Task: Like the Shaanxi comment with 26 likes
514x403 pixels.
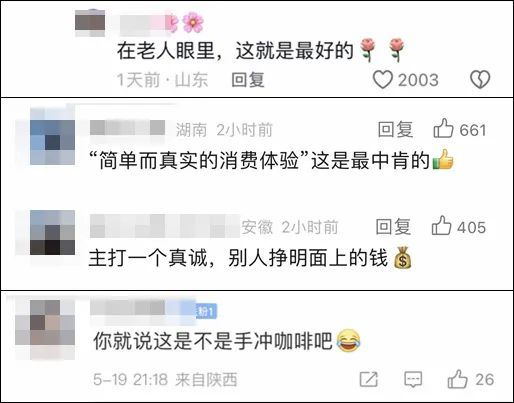Action: pyautogui.click(x=457, y=379)
